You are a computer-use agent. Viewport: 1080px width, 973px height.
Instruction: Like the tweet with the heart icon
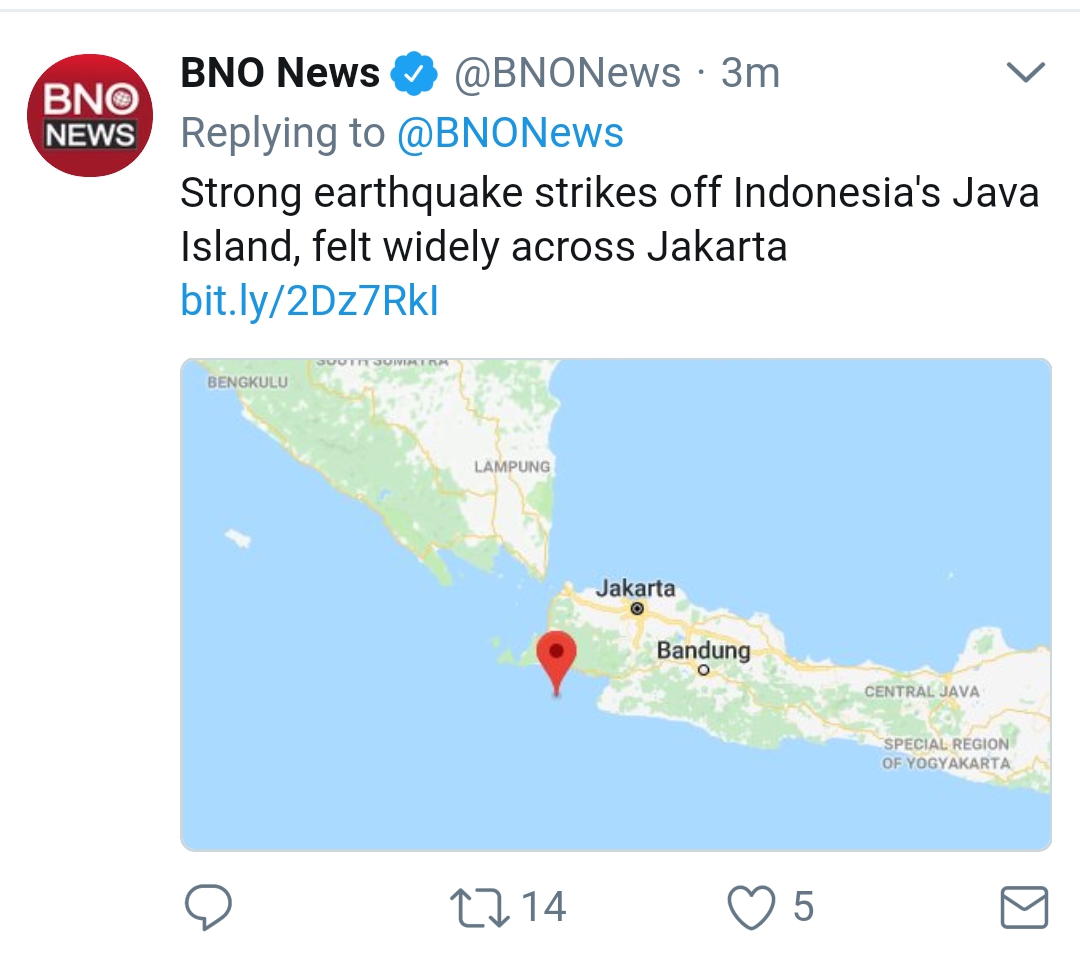[x=751, y=908]
